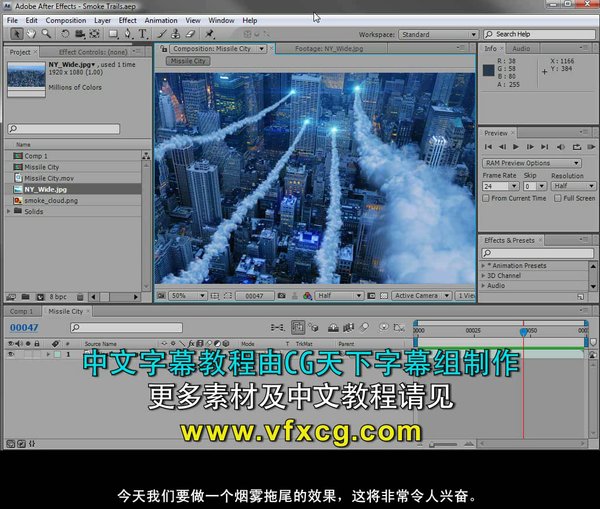Select the Puppet Pin tool

pos(209,34)
